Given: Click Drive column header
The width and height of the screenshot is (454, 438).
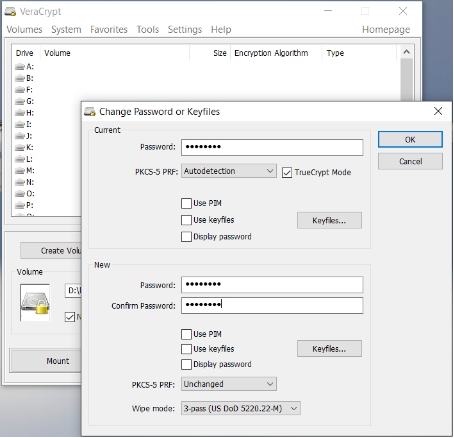Looking at the screenshot, I should [x=26, y=53].
